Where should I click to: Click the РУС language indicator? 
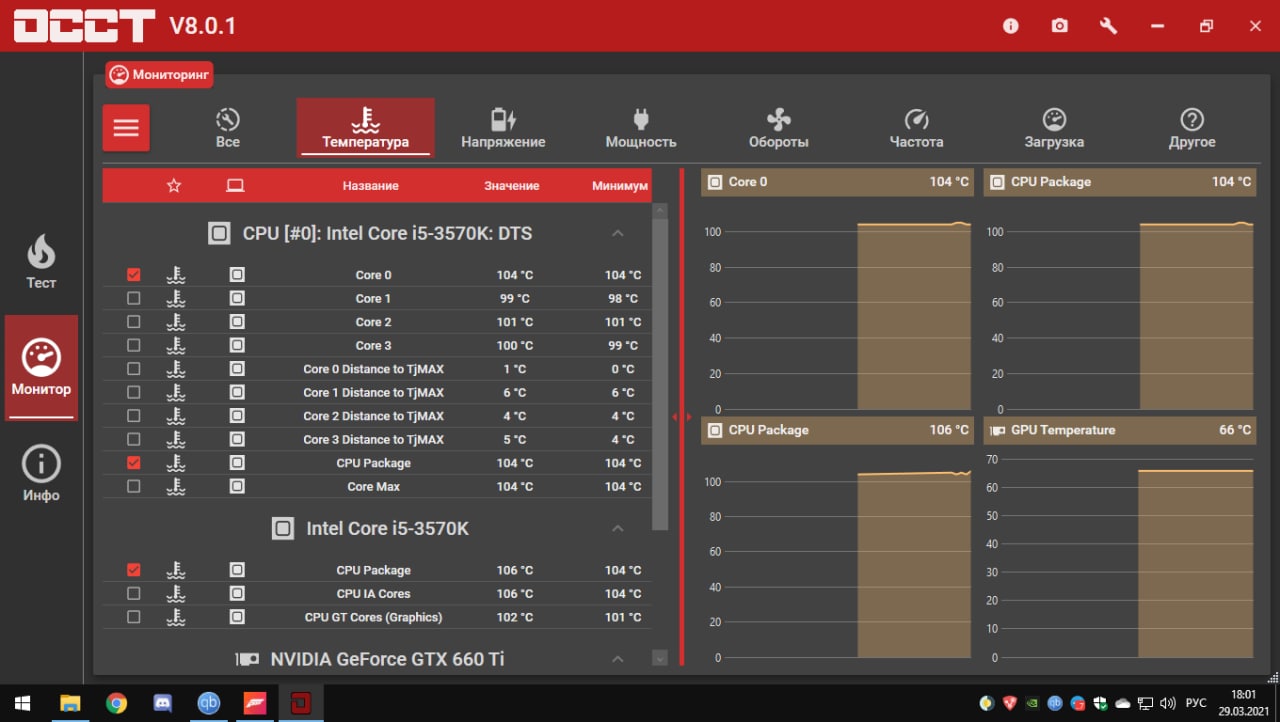(1196, 703)
